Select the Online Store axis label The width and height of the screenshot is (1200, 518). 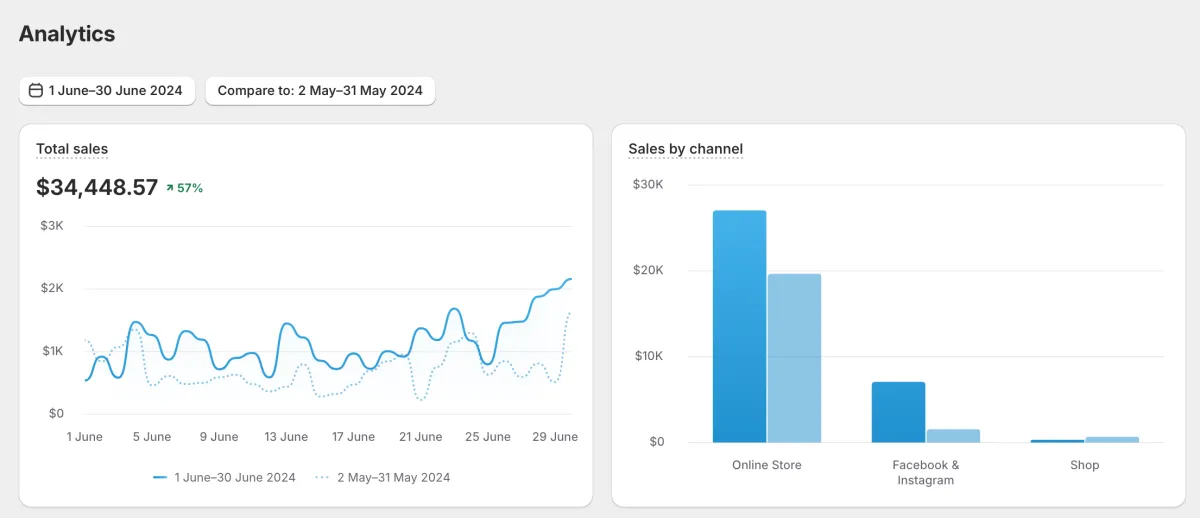767,465
